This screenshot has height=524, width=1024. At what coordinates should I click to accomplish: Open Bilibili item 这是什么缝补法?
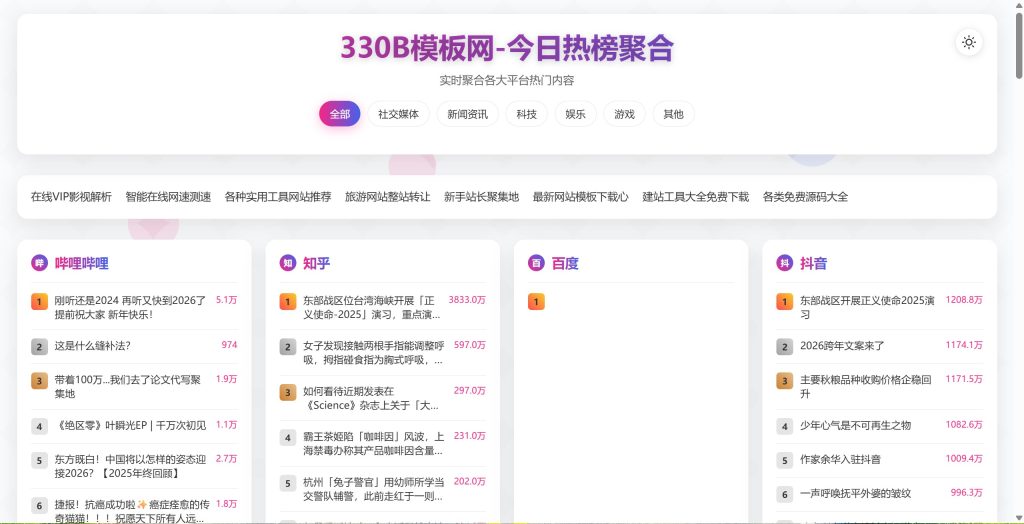(x=93, y=346)
